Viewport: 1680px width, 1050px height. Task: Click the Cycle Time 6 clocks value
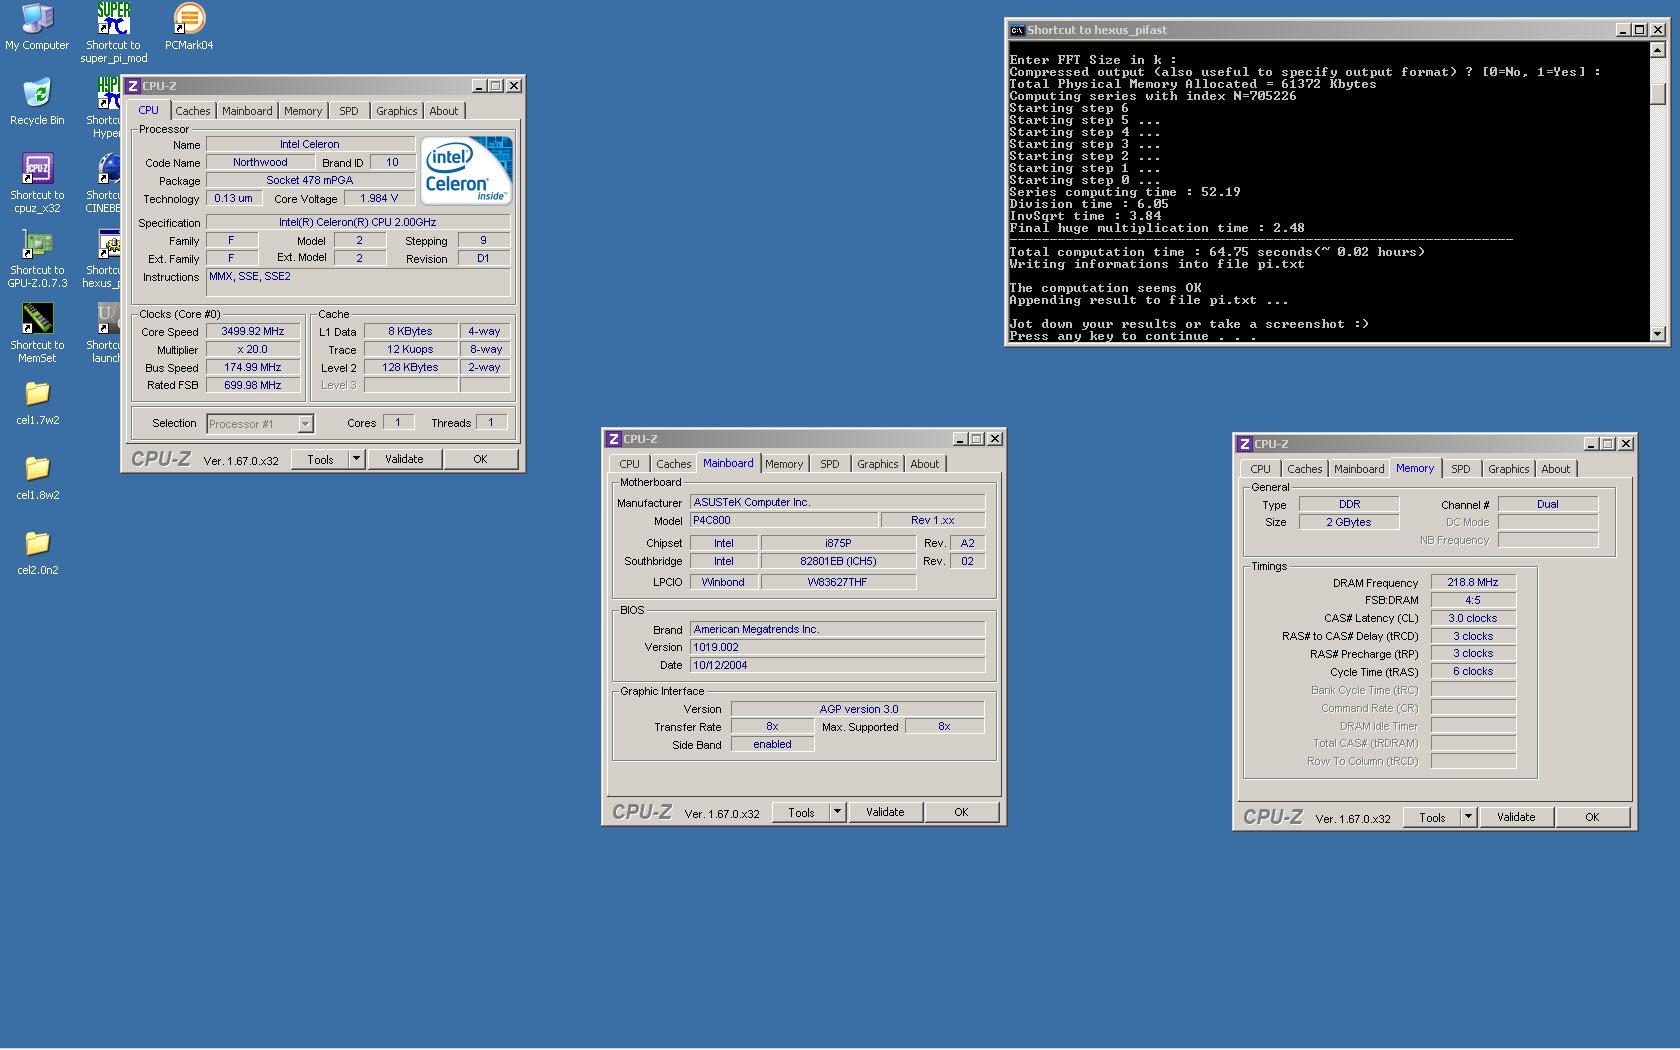coord(1473,671)
